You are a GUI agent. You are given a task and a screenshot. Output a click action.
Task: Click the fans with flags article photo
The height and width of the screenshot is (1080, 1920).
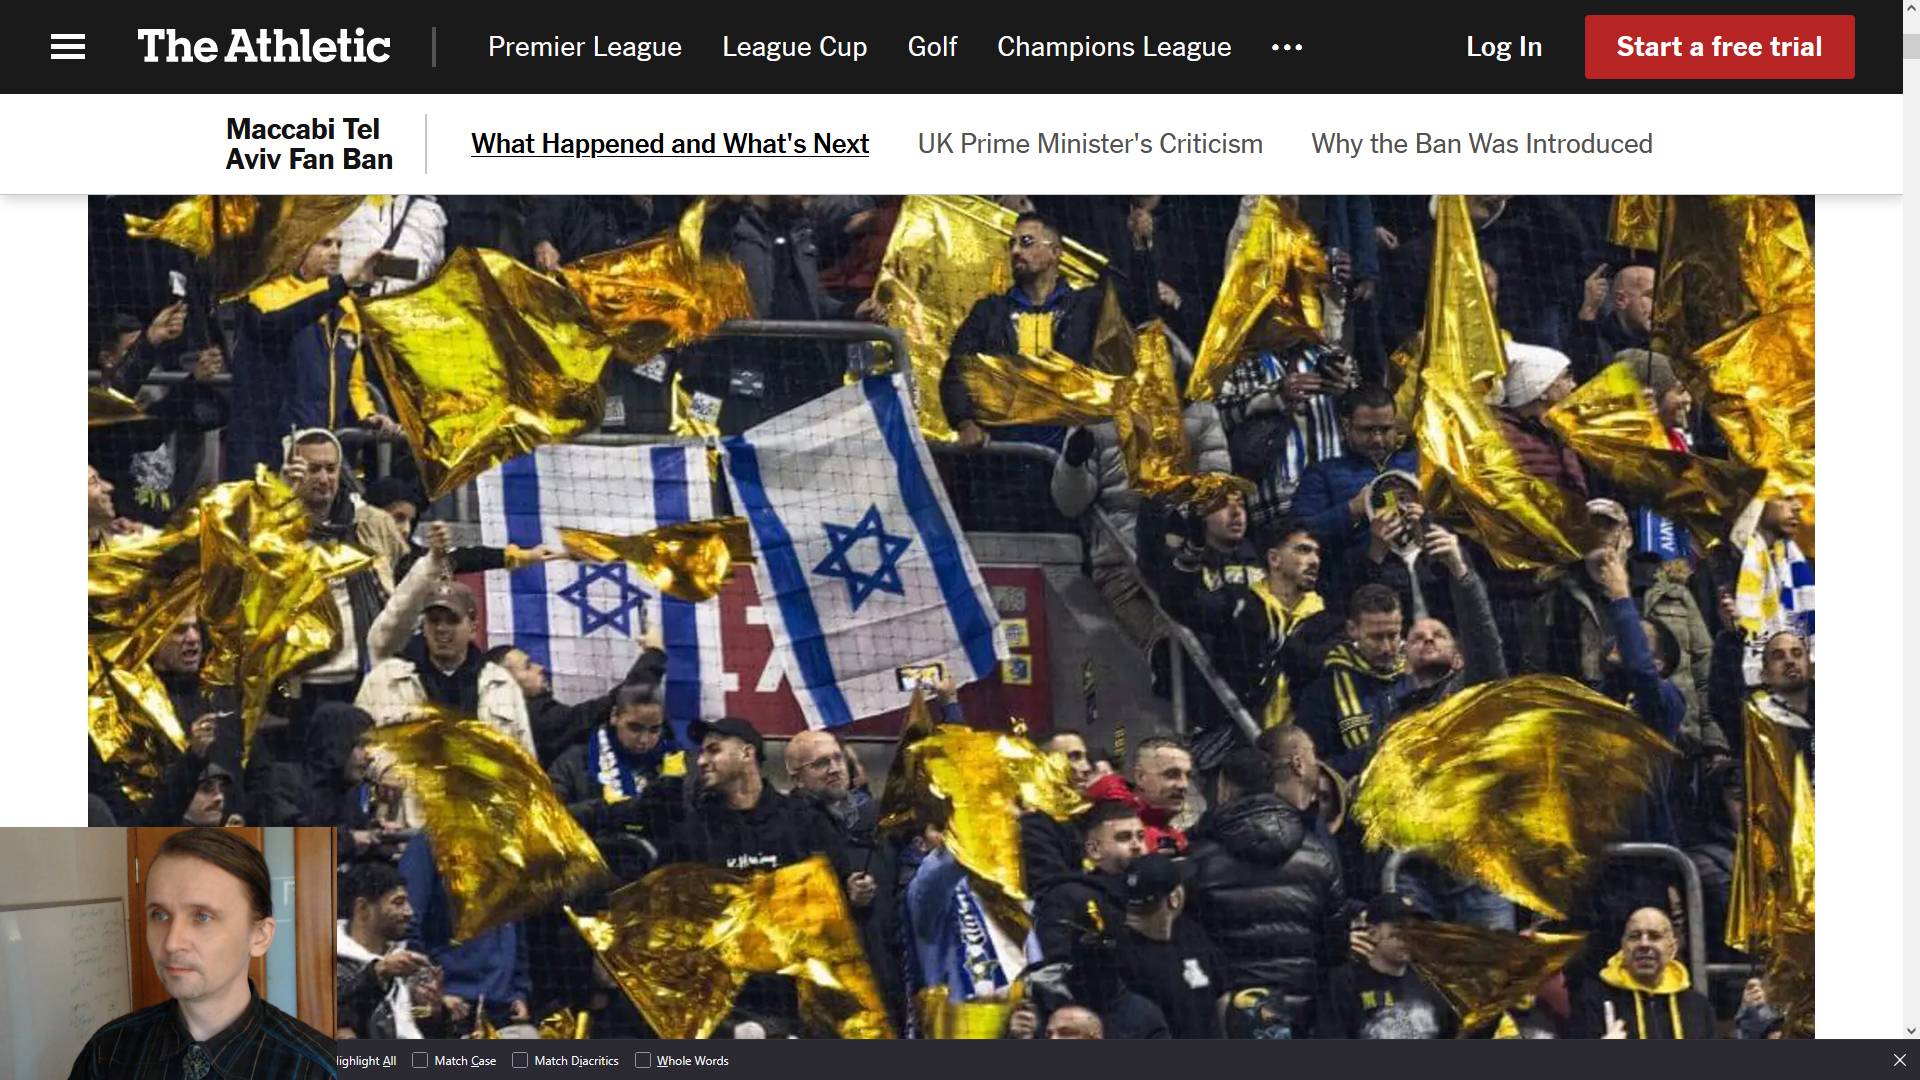tap(951, 617)
